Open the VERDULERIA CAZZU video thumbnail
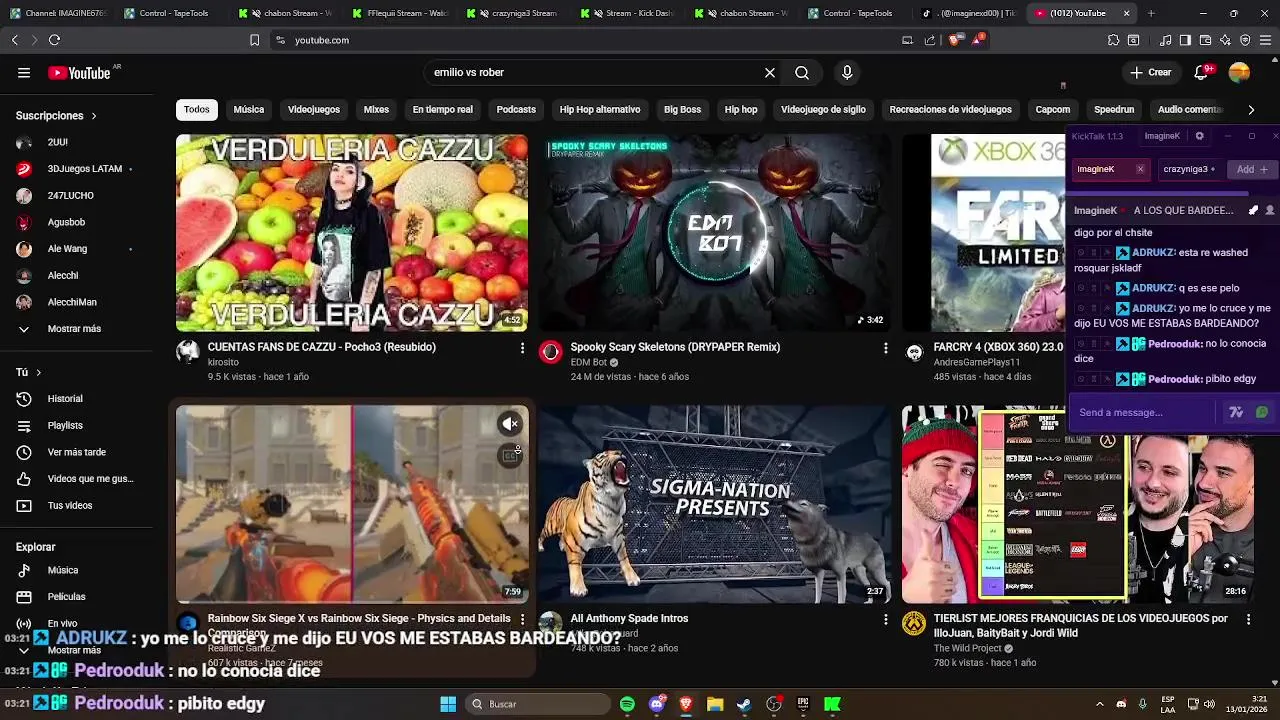Viewport: 1280px width, 720px height. tap(352, 233)
